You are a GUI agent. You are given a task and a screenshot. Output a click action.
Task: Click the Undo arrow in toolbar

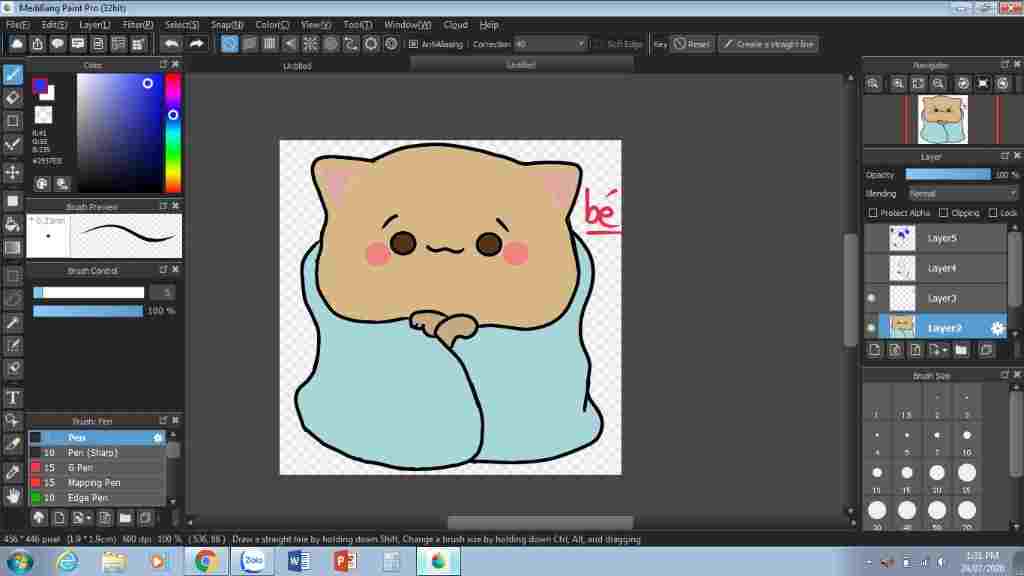point(171,44)
